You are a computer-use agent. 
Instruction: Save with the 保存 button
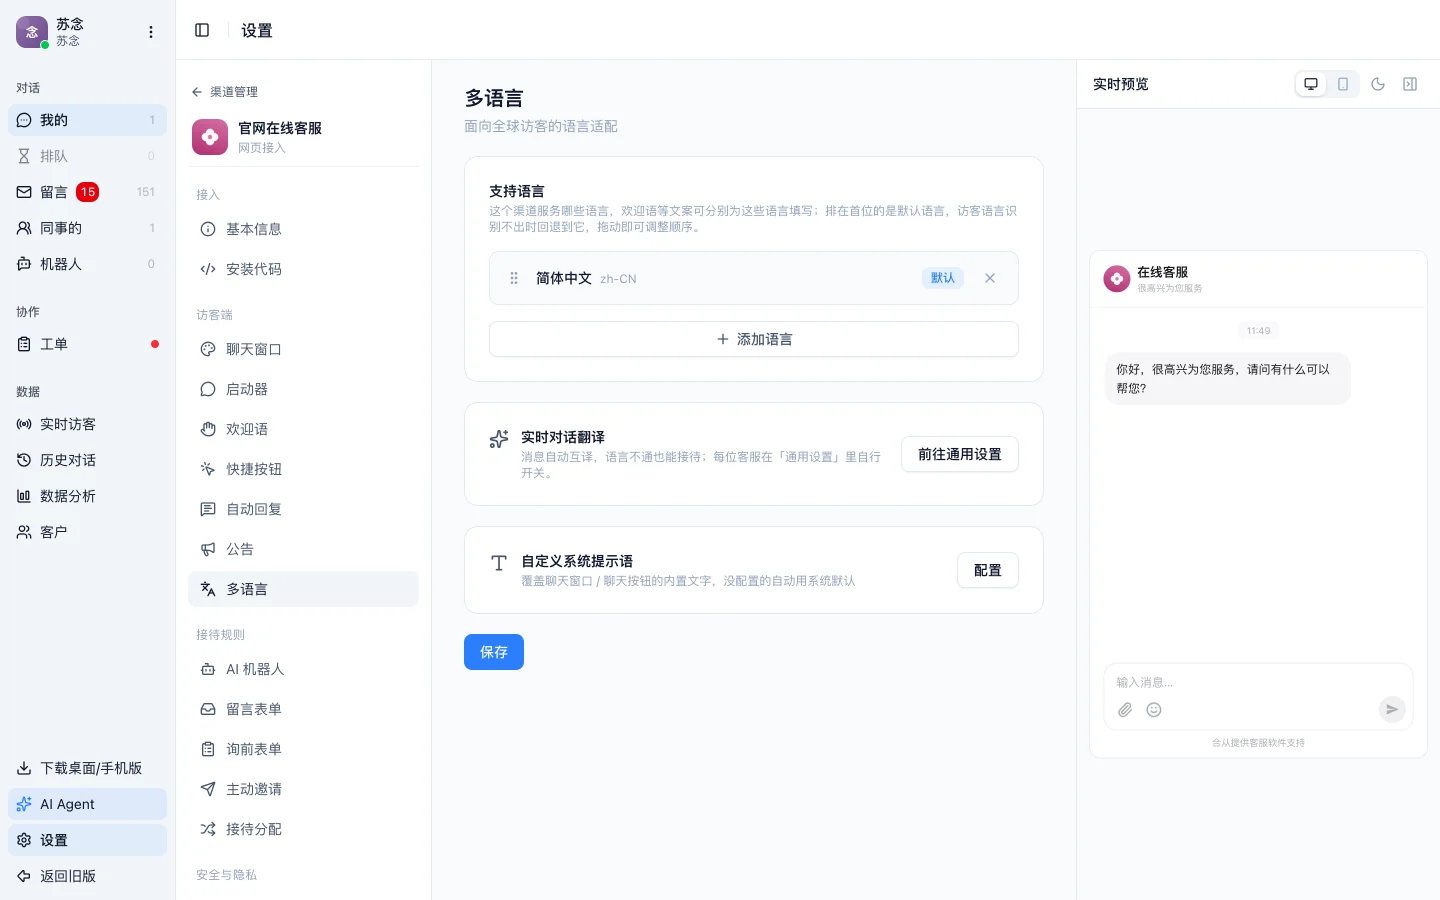494,652
